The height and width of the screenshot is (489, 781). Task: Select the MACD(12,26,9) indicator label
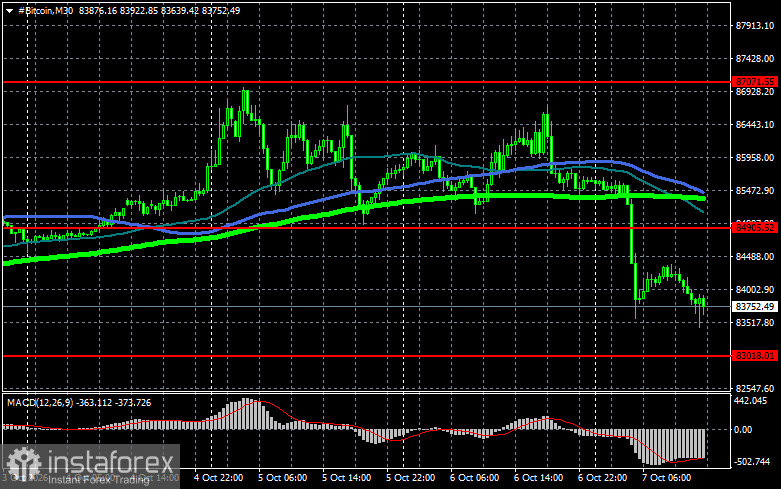(x=39, y=402)
